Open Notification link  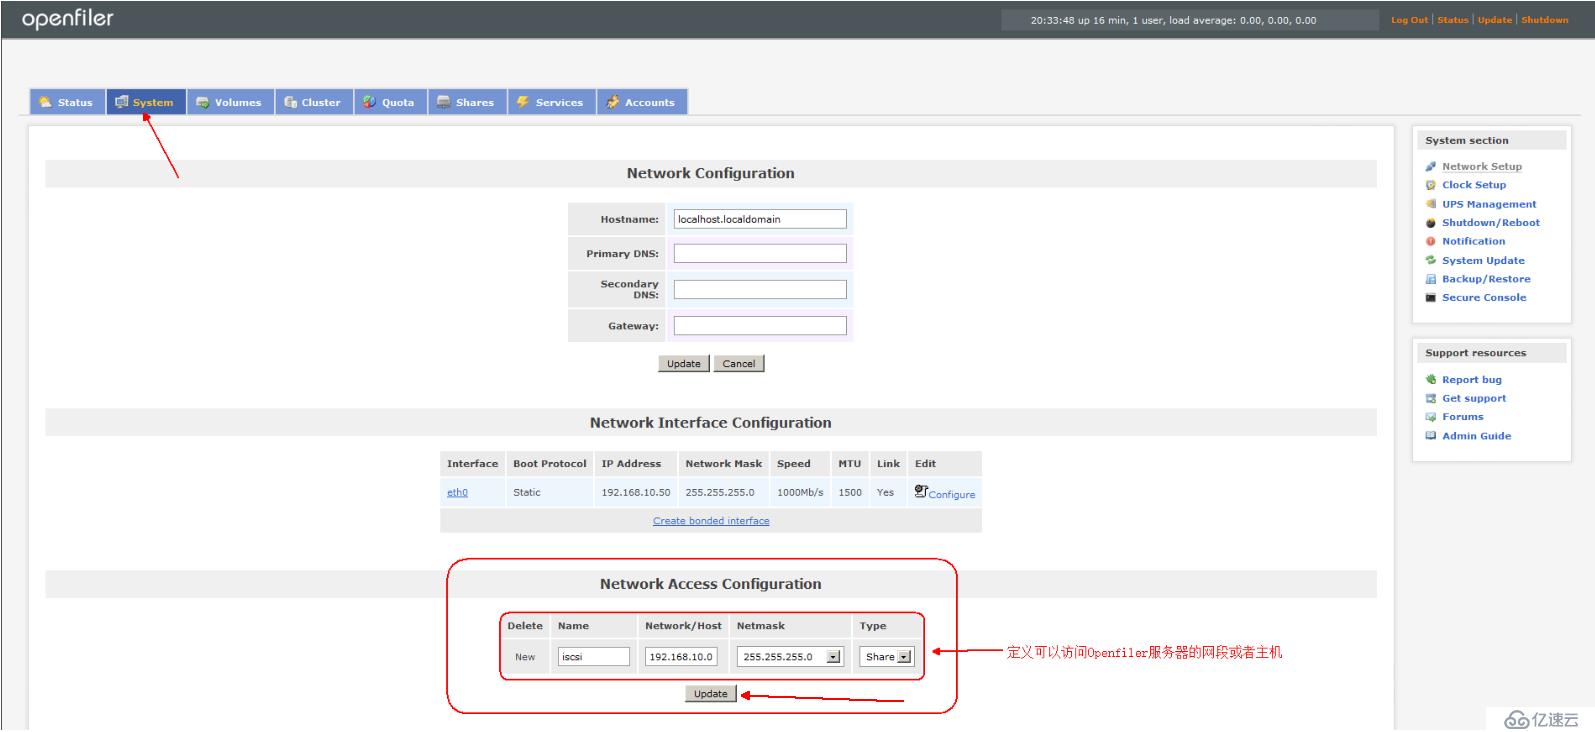pyautogui.click(x=1473, y=241)
